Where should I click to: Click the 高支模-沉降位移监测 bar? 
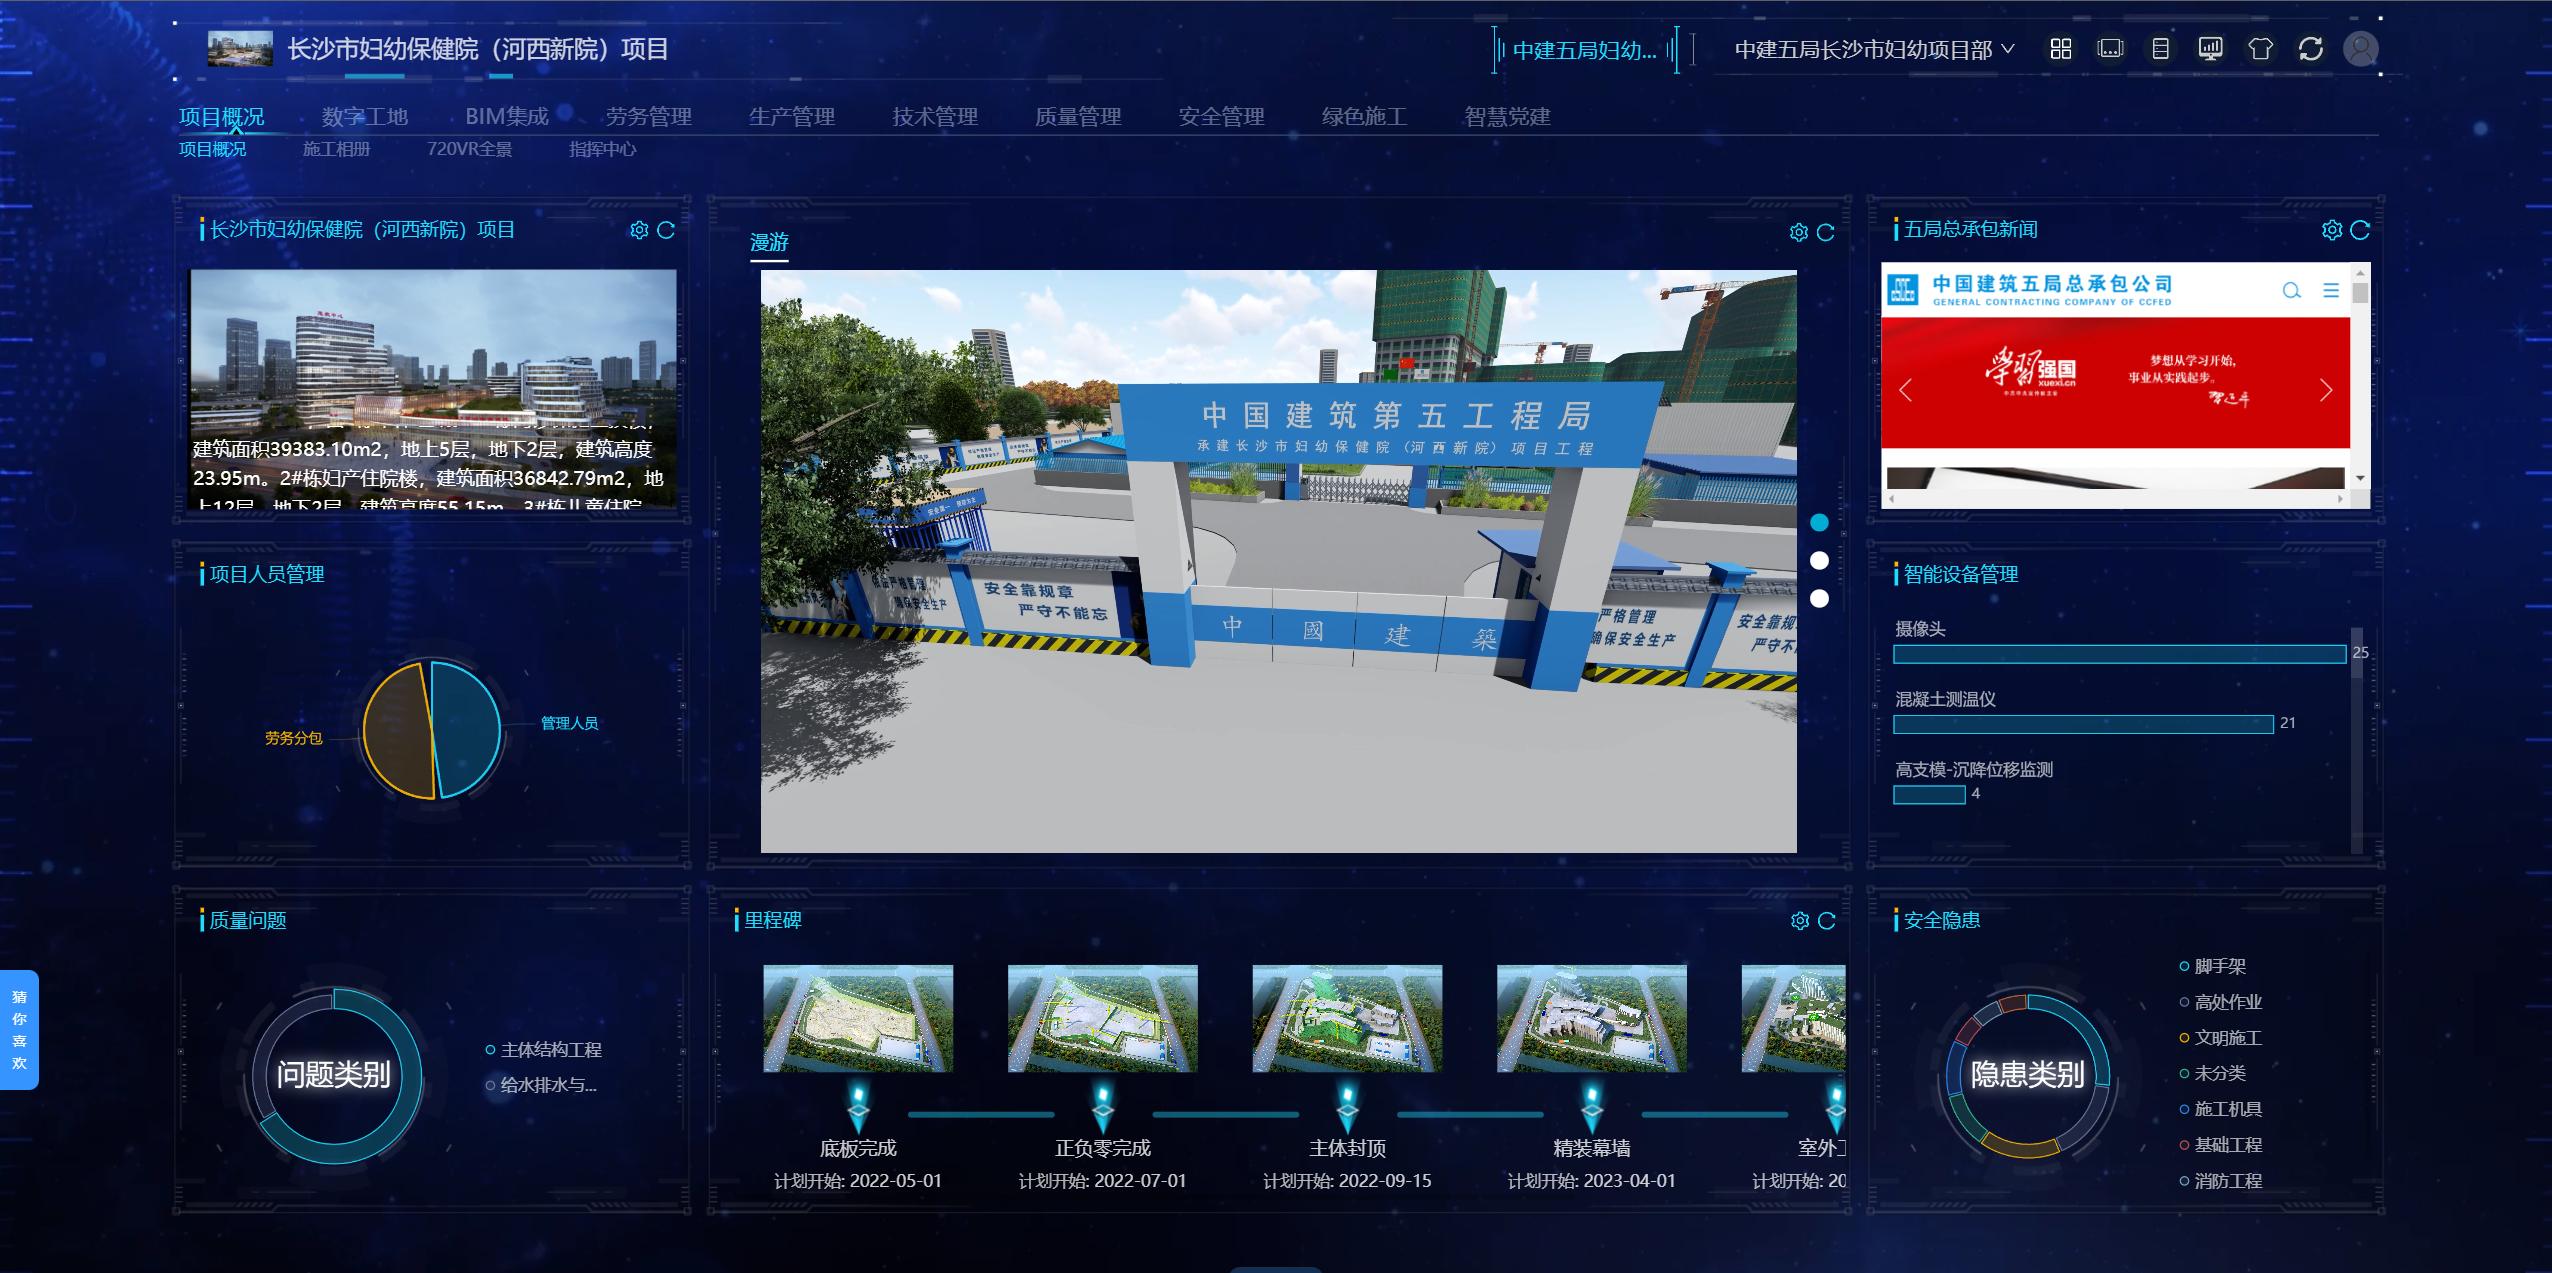(1929, 795)
